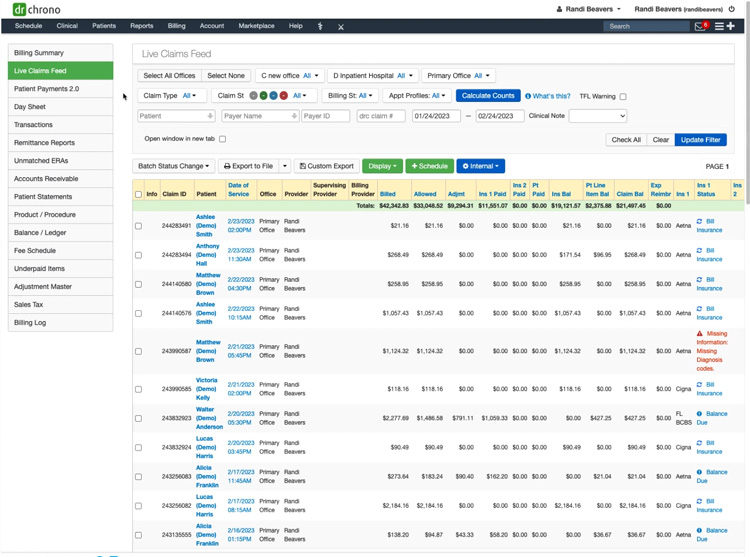Viewport: 750px width, 557px height.
Task: Click the gray claim status circle
Action: [x=254, y=96]
